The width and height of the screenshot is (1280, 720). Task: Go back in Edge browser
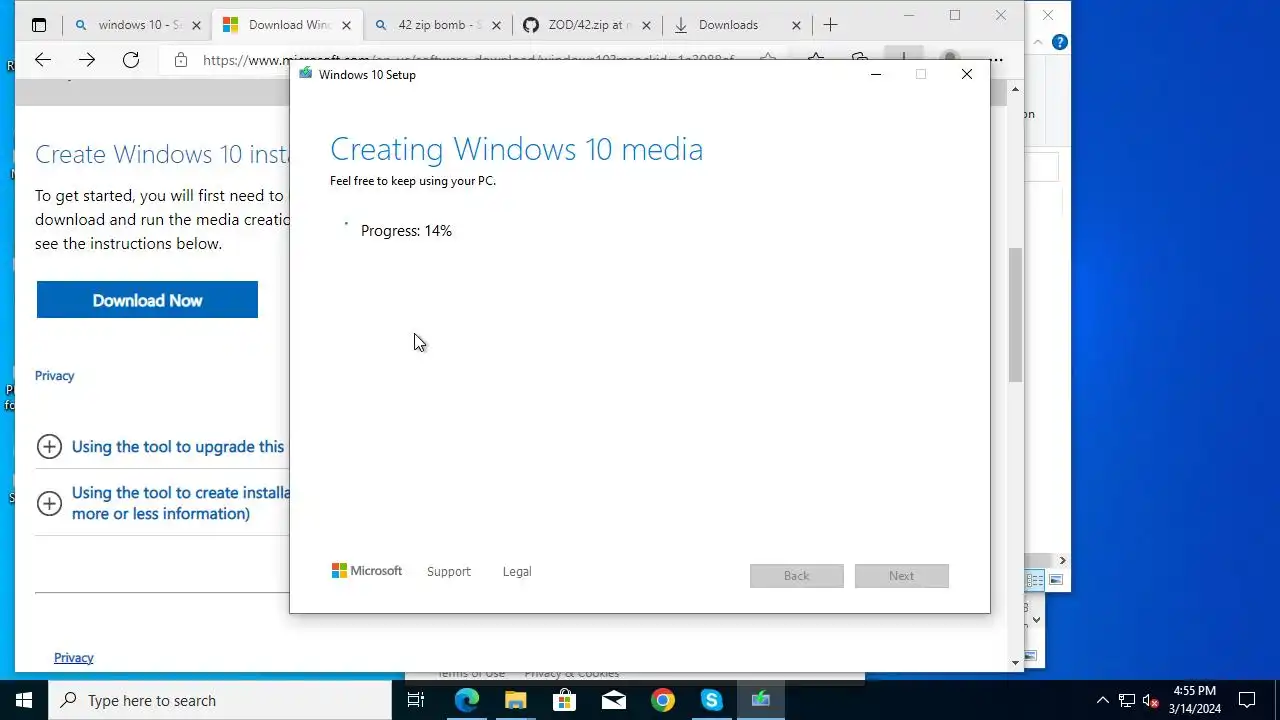(43, 60)
